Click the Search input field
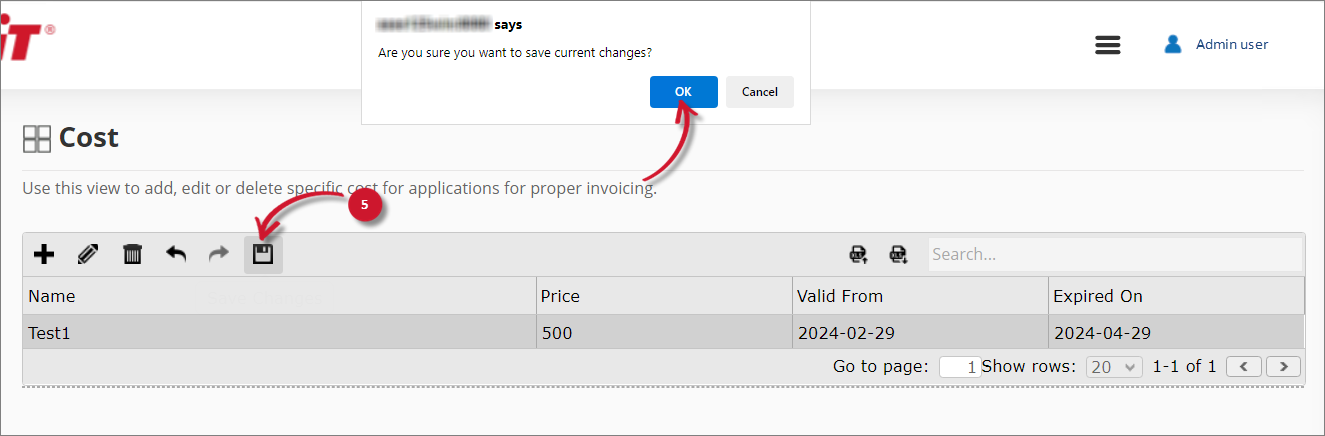 click(1114, 255)
